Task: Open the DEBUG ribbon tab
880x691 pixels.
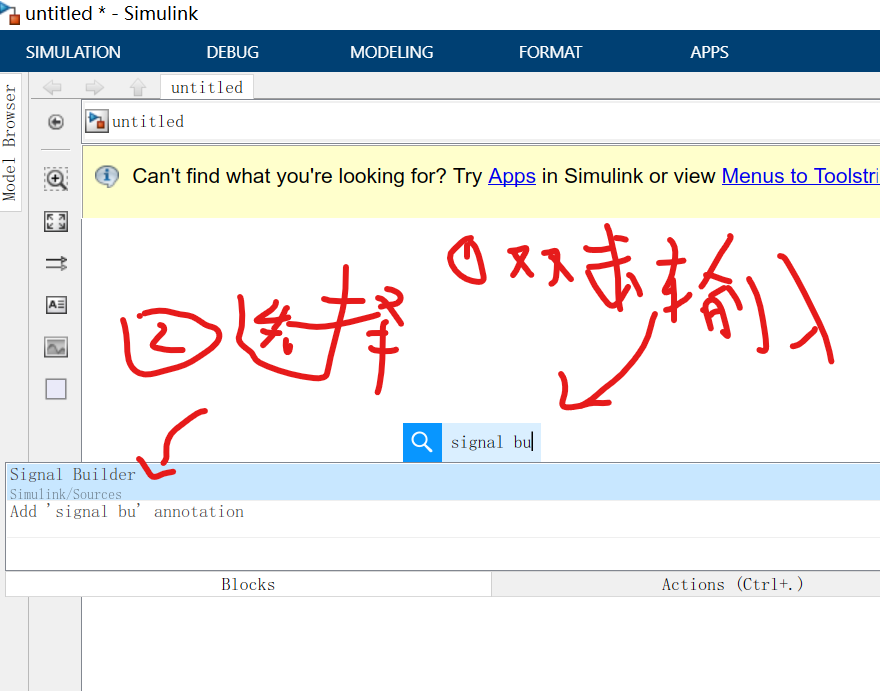Action: pos(232,52)
